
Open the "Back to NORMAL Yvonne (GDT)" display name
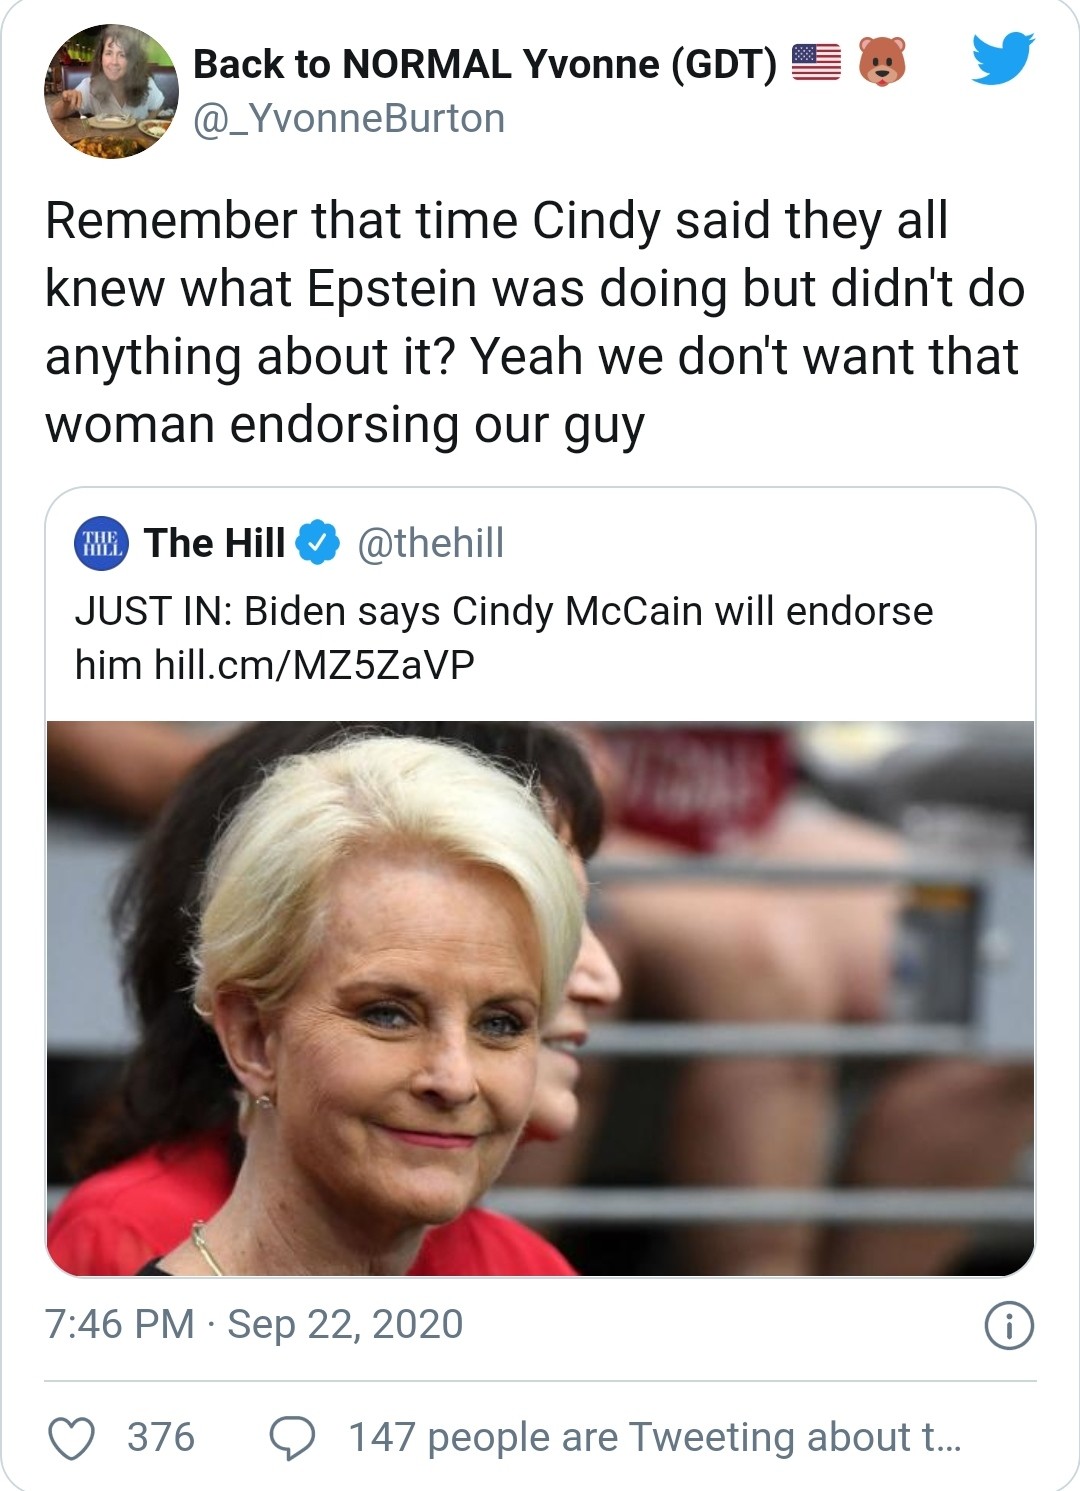point(484,64)
